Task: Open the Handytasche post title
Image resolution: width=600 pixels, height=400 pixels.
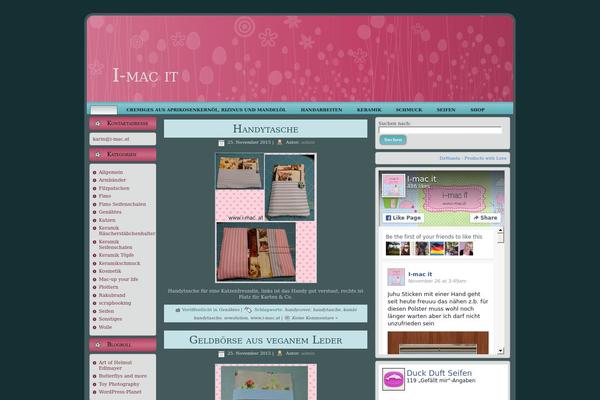Action: (x=265, y=129)
